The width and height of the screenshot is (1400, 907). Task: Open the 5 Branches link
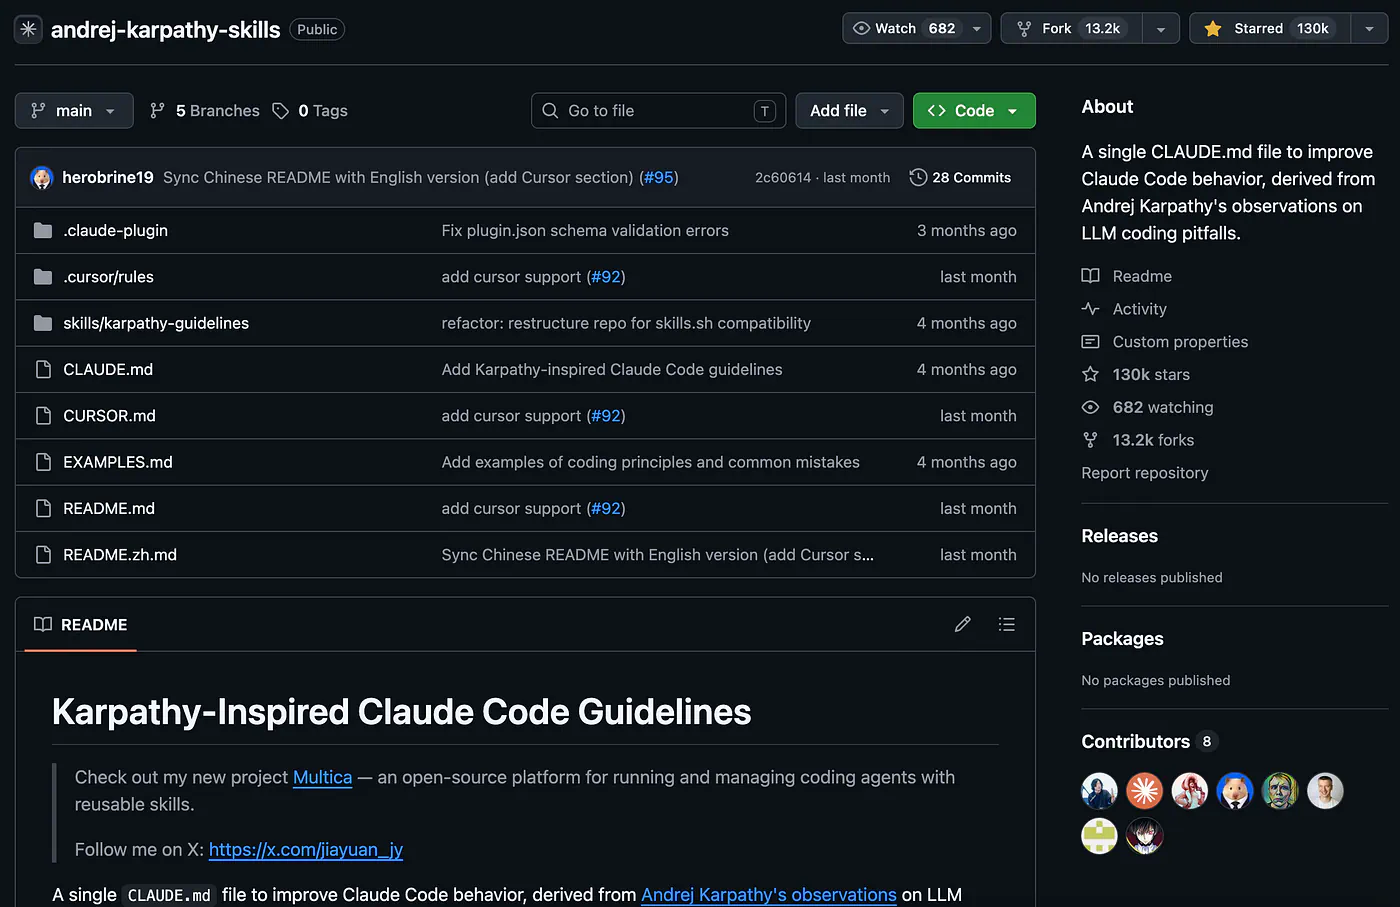205,111
